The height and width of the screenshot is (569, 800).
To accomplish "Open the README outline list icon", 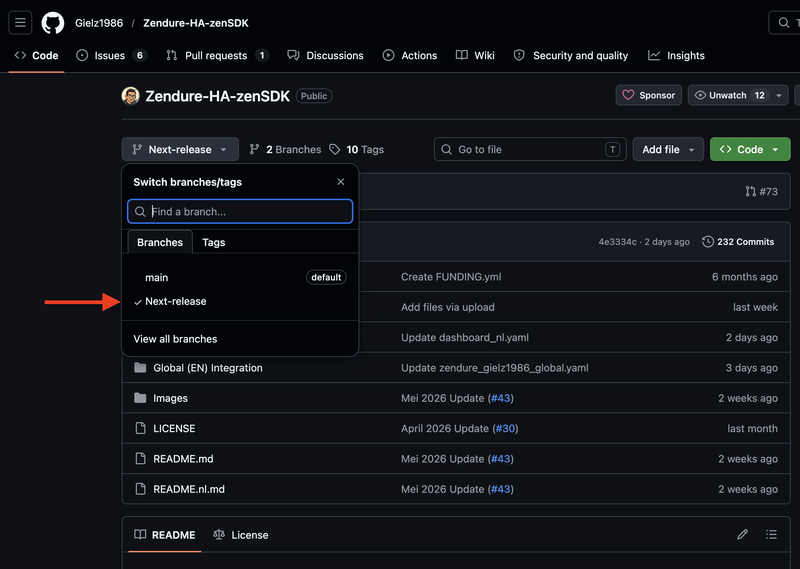I will [x=771, y=534].
